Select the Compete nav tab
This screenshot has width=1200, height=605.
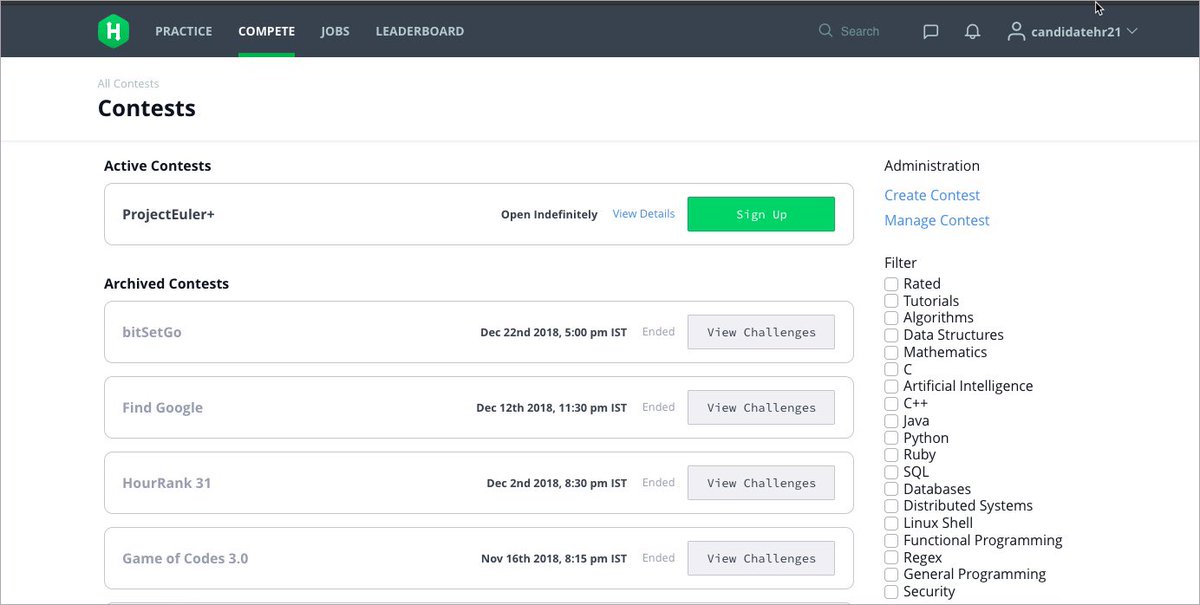tap(266, 31)
